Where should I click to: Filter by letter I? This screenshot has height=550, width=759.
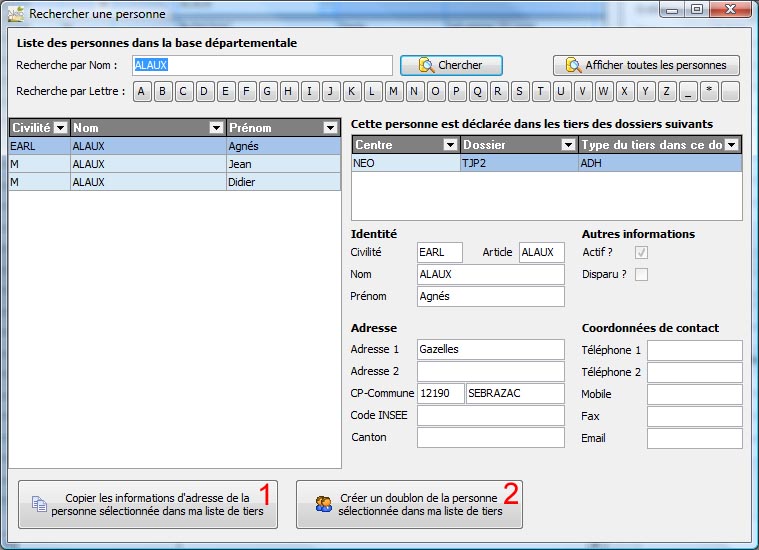point(310,91)
